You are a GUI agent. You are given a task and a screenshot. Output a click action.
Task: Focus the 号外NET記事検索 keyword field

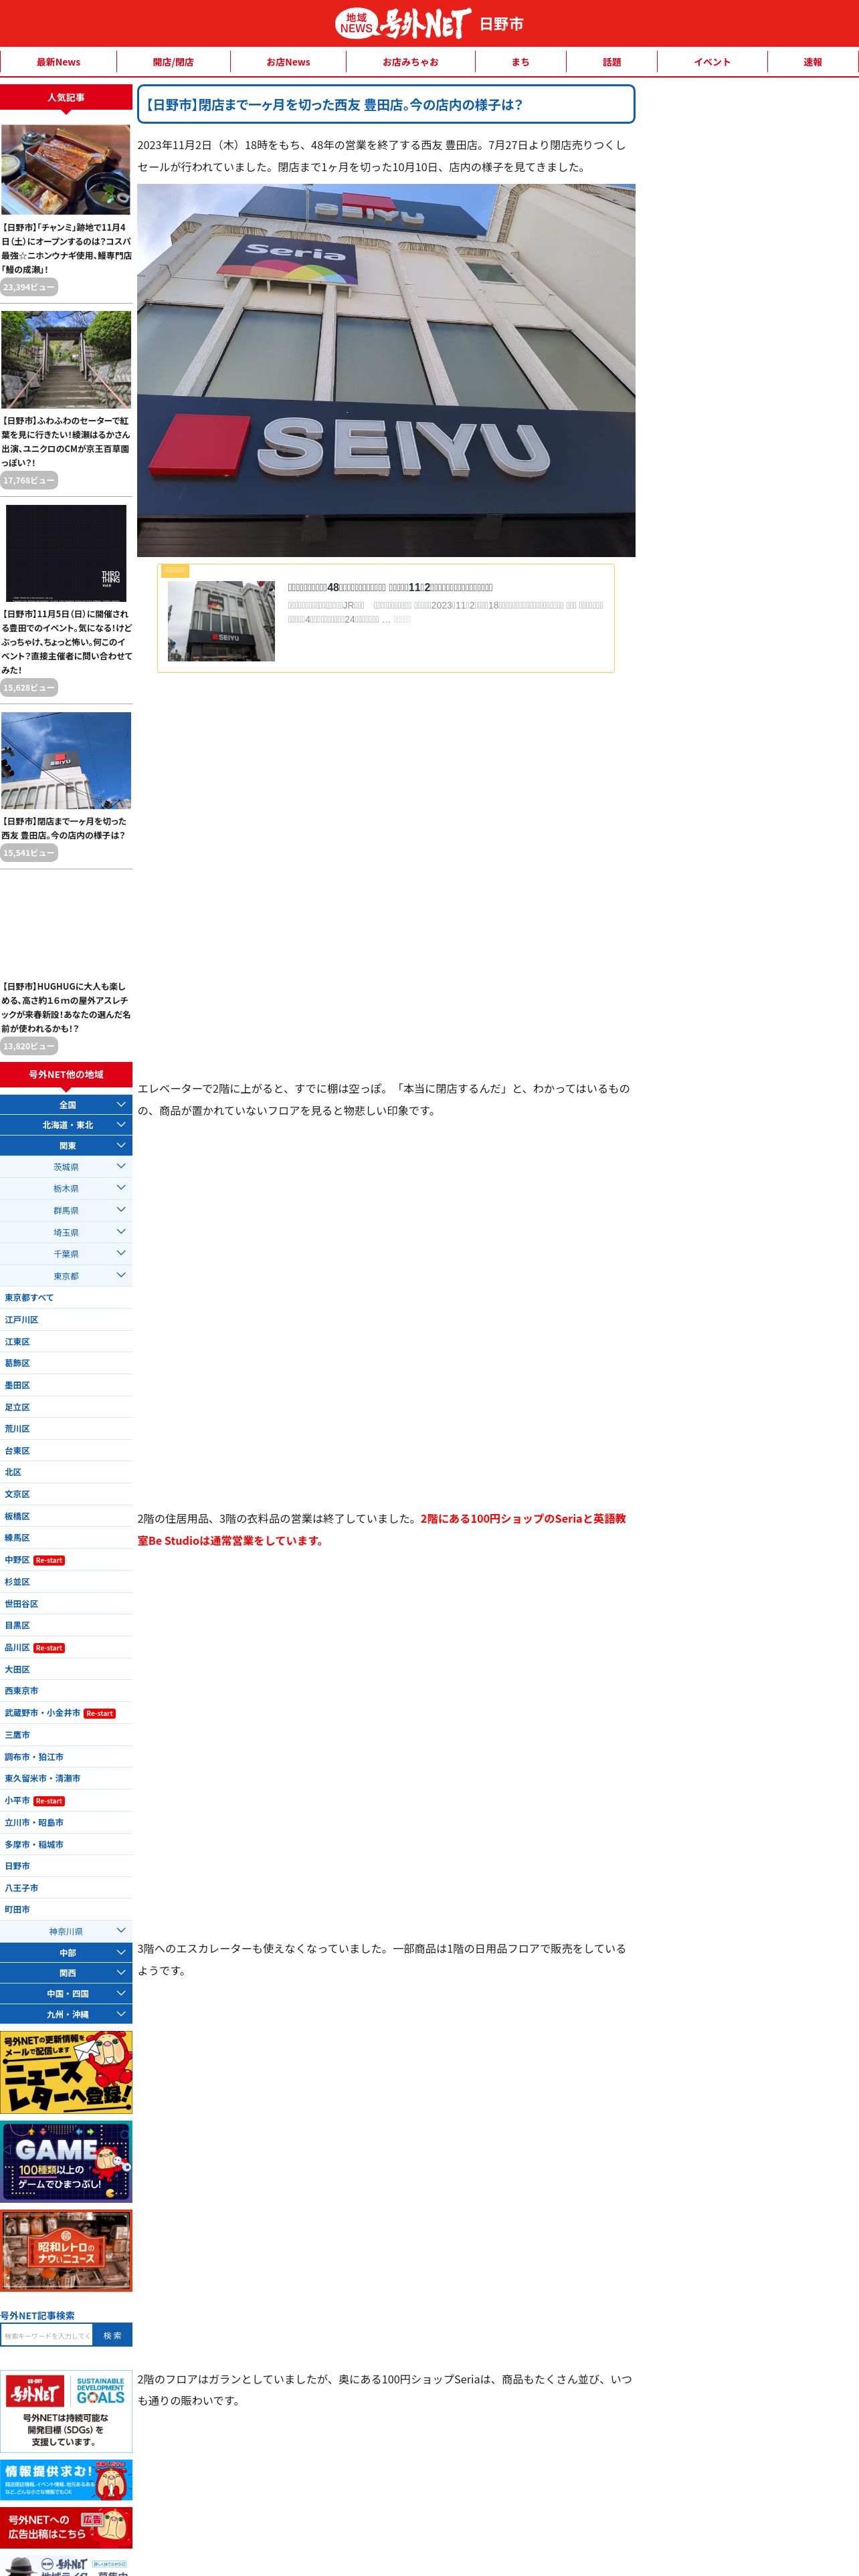[x=47, y=2335]
